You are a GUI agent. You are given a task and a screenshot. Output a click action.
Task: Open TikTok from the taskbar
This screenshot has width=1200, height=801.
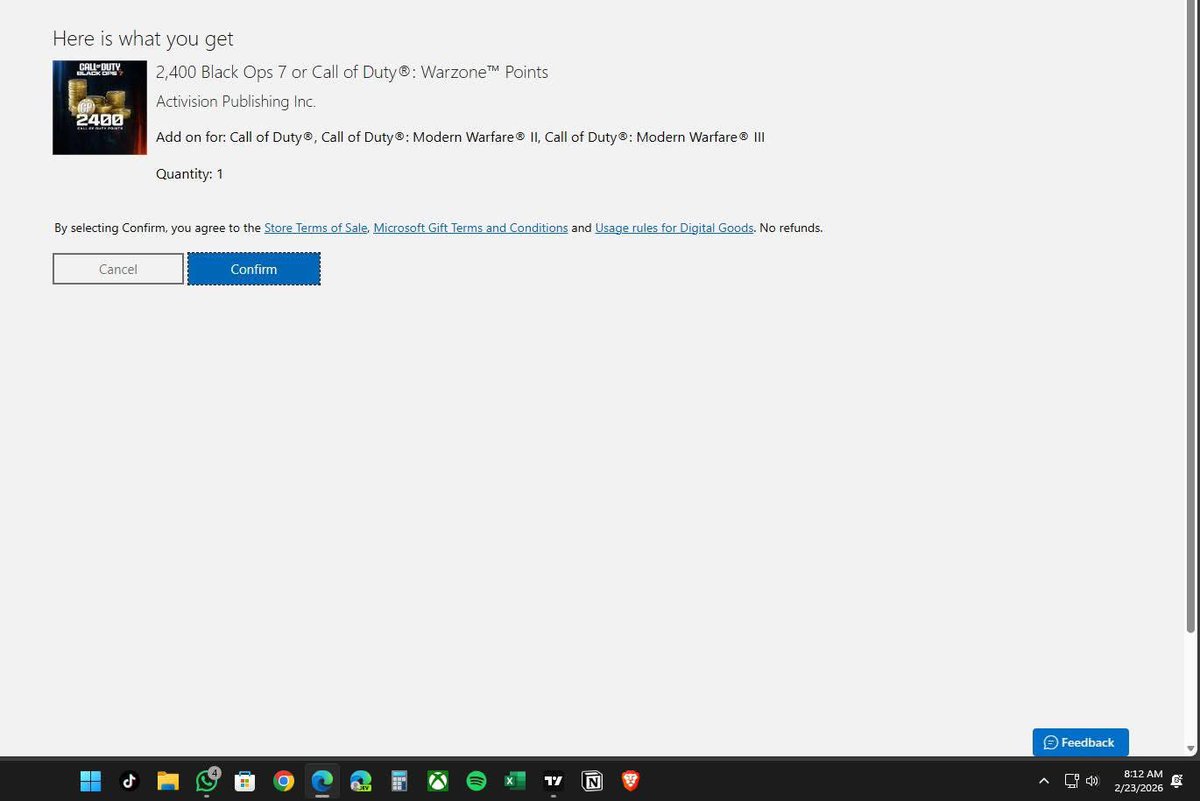[x=129, y=781]
